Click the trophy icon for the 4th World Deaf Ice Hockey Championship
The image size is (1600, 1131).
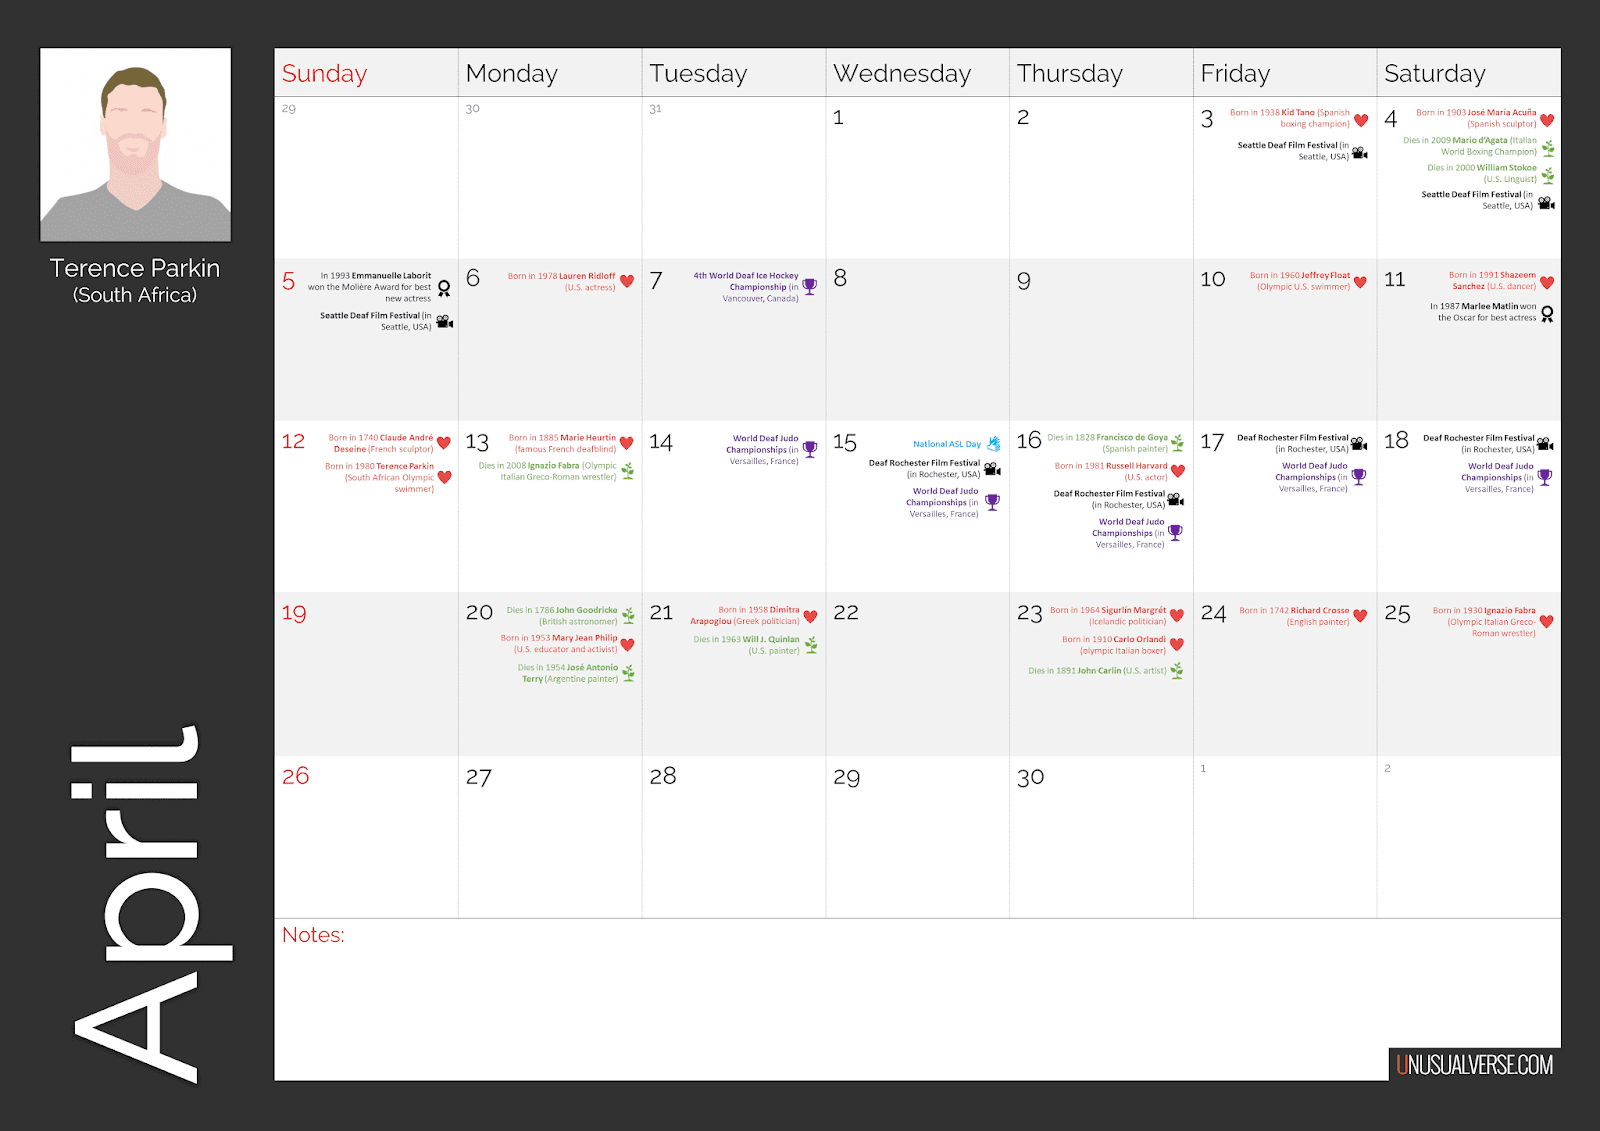coord(810,286)
